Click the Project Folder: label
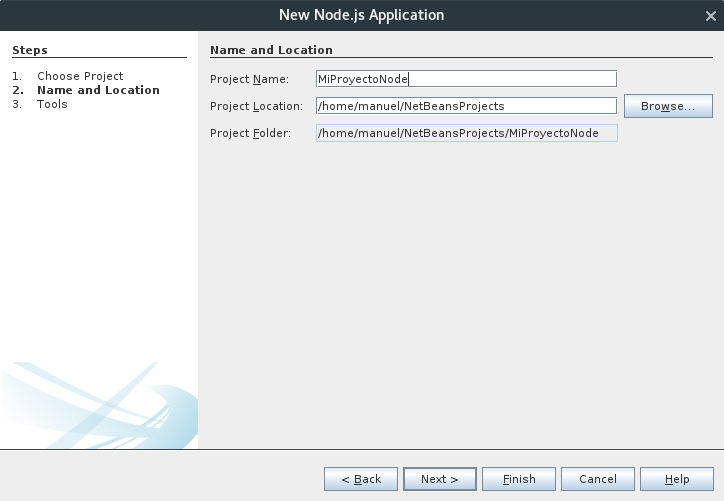 [x=250, y=133]
